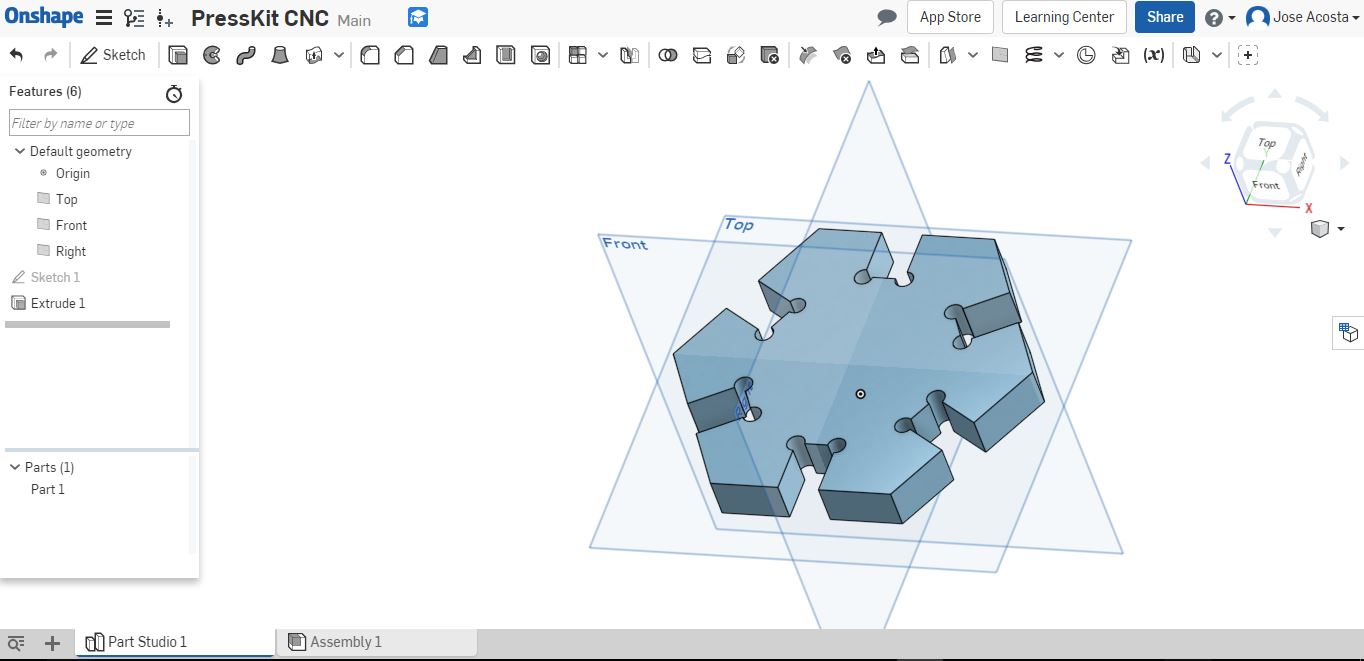This screenshot has width=1364, height=661.
Task: Select the Revolve tool
Action: 212,55
